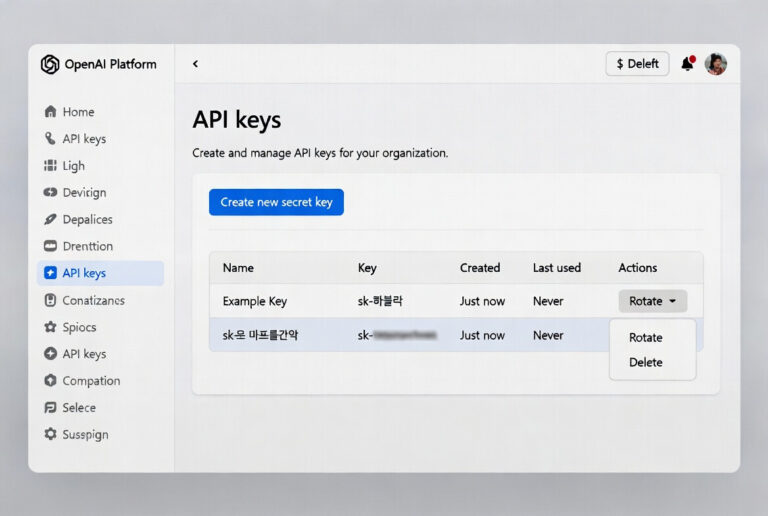The width and height of the screenshot is (768, 516).
Task: Click Just now in Example Key row
Action: pos(482,301)
